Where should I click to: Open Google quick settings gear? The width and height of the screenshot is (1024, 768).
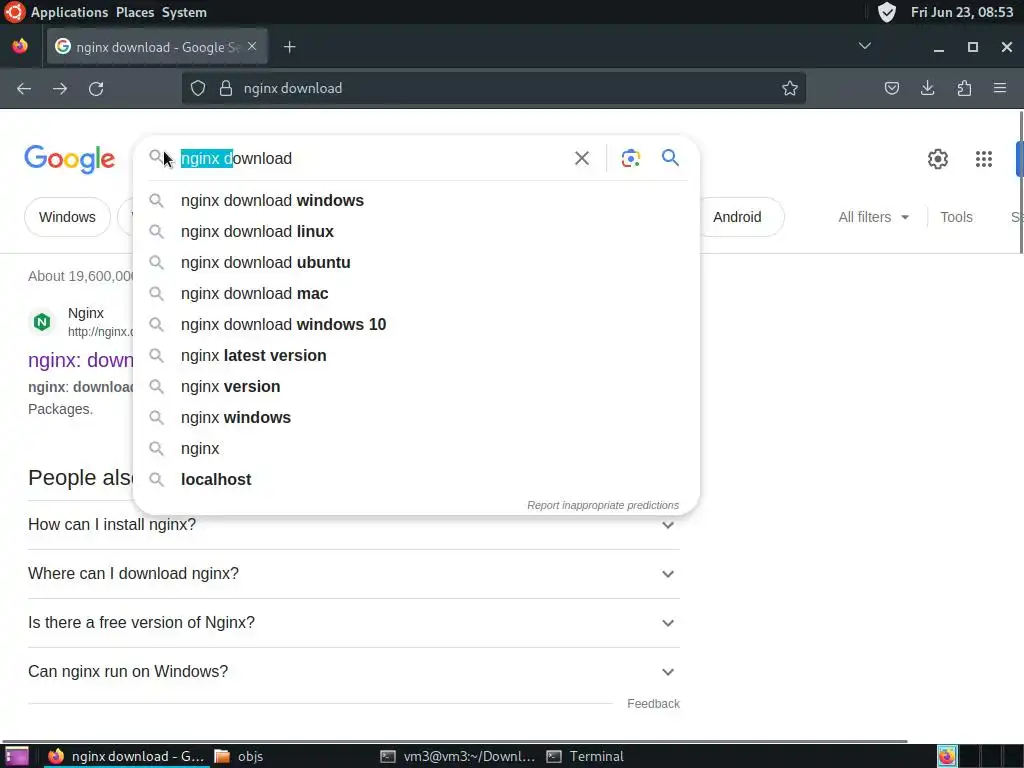pyautogui.click(x=938, y=159)
